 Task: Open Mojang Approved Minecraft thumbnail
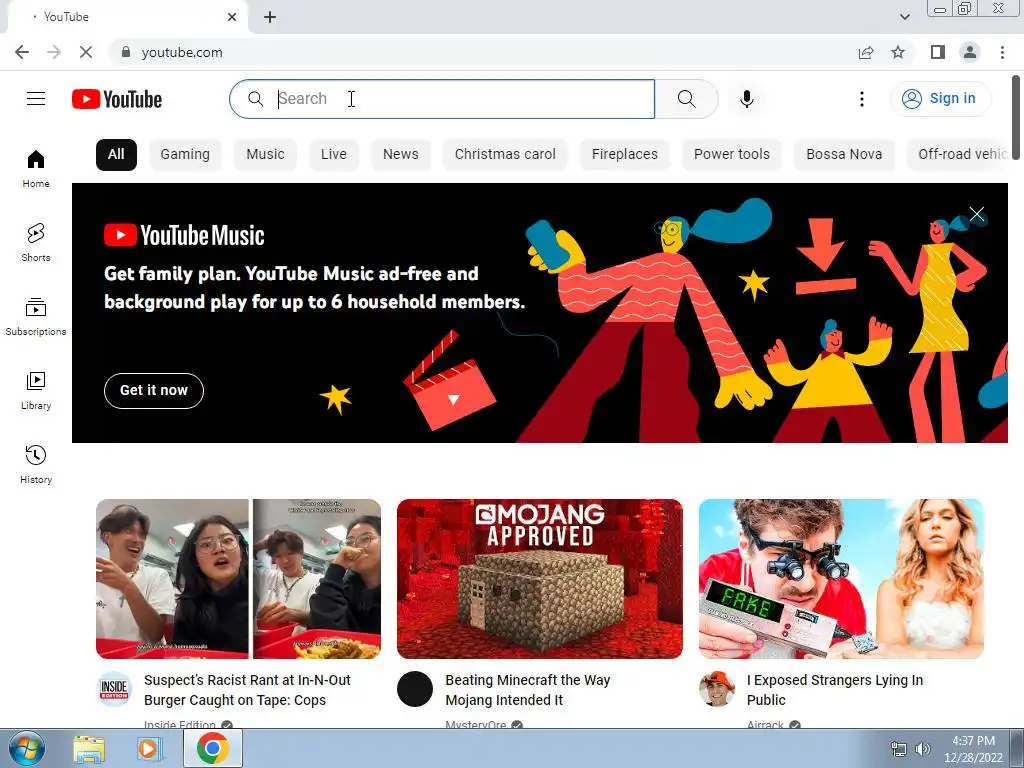tap(540, 579)
